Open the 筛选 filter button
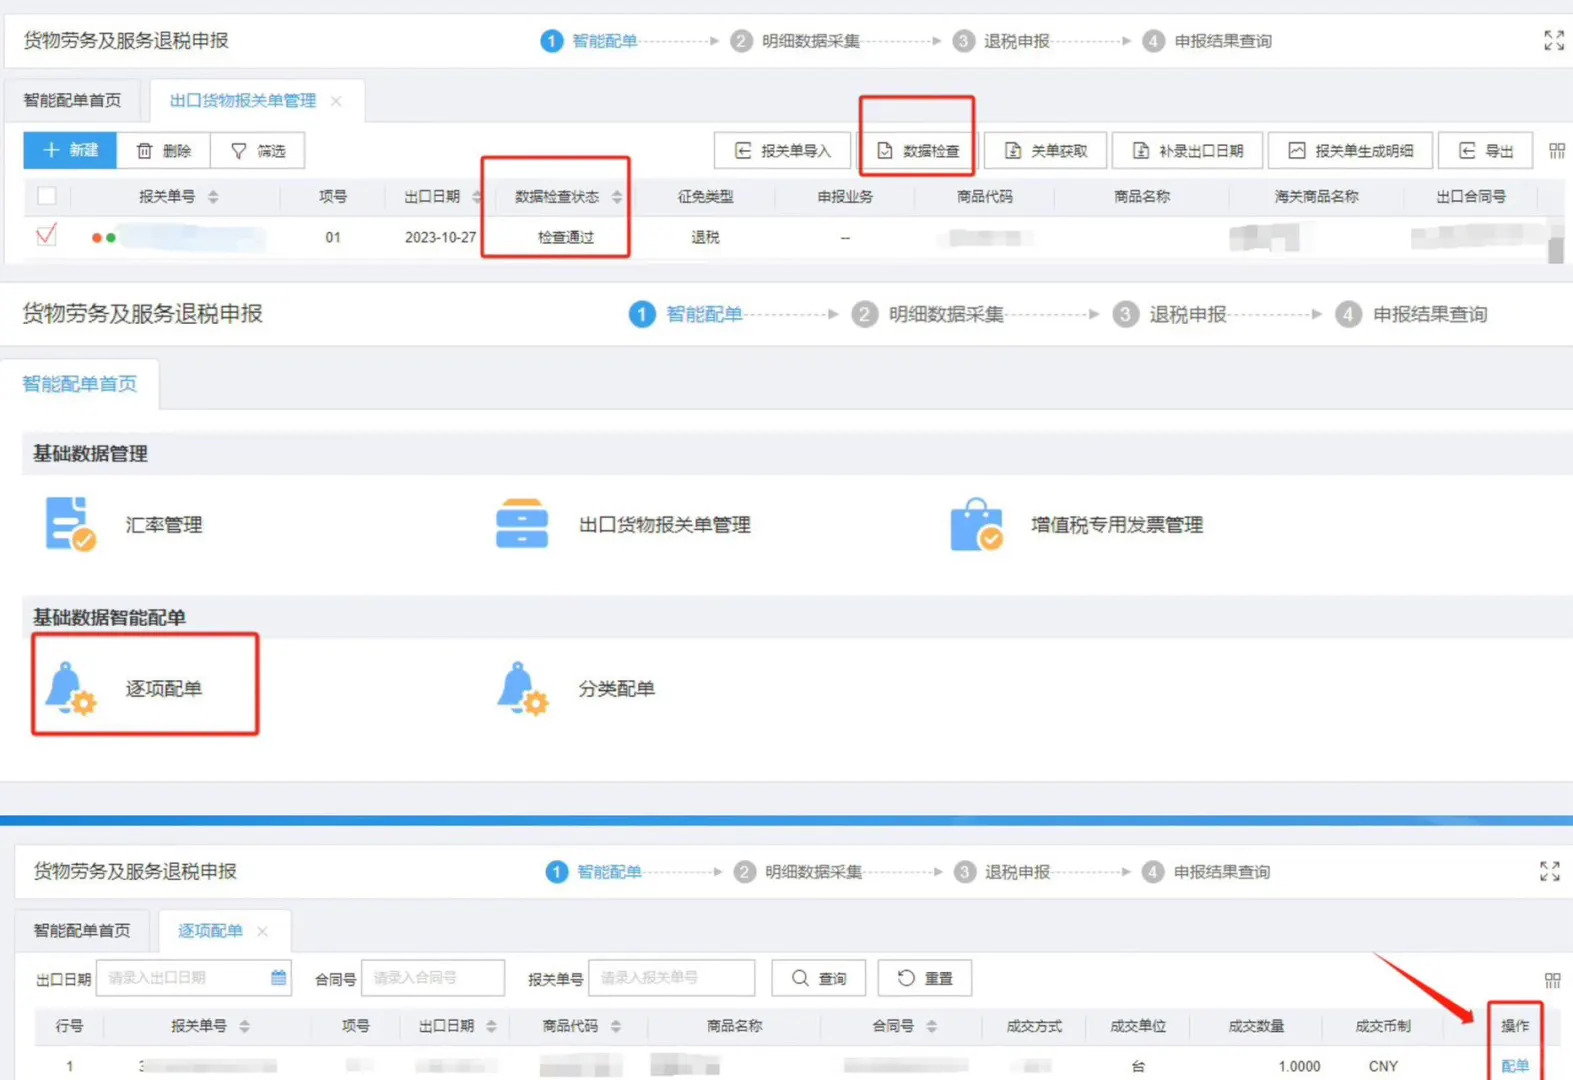Screen dimensions: 1573x1080 coord(257,150)
